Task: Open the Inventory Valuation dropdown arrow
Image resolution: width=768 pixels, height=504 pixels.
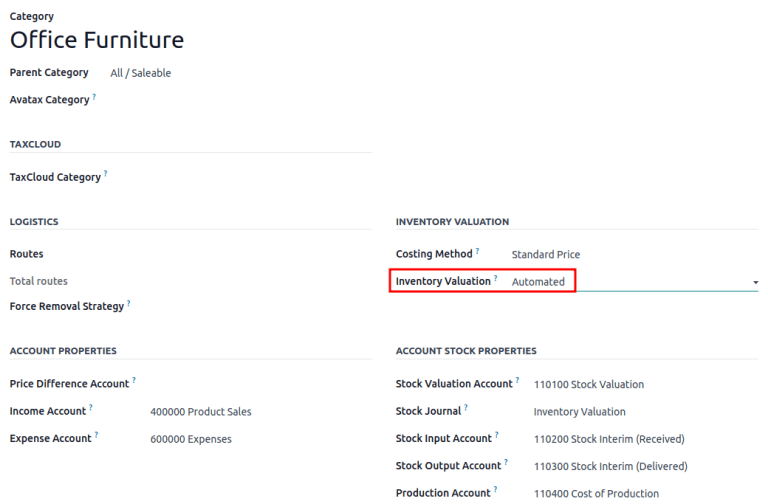Action: (755, 283)
